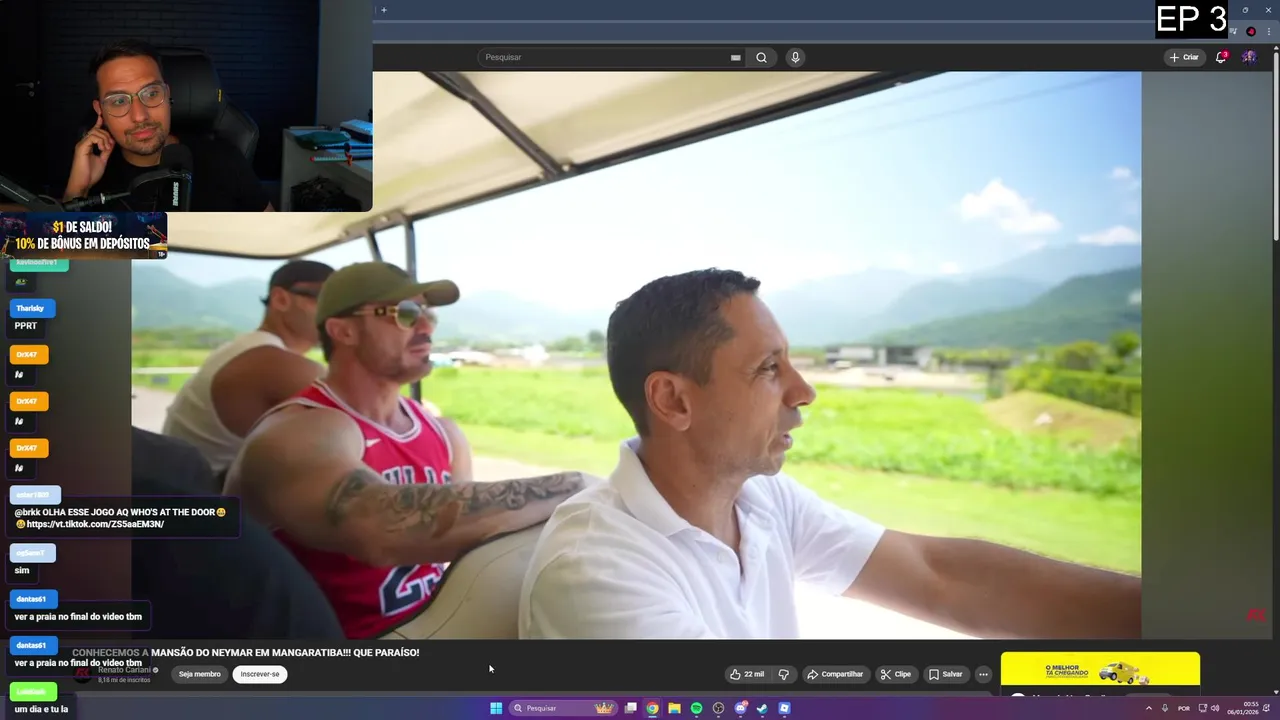The width and height of the screenshot is (1280, 720).
Task: Click the video title about Mansão do Neymar
Action: coord(245,653)
